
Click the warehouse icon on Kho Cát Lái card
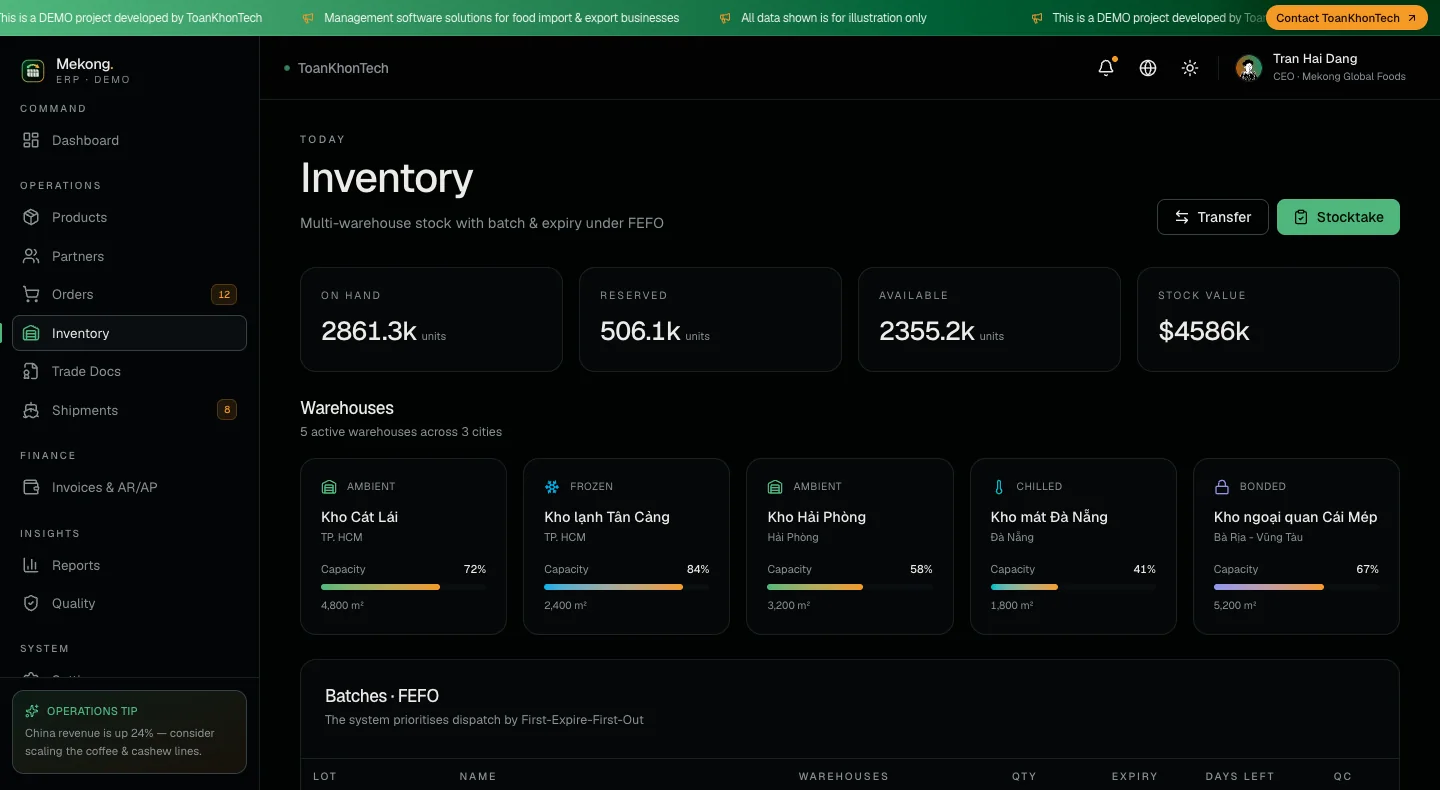(x=329, y=487)
